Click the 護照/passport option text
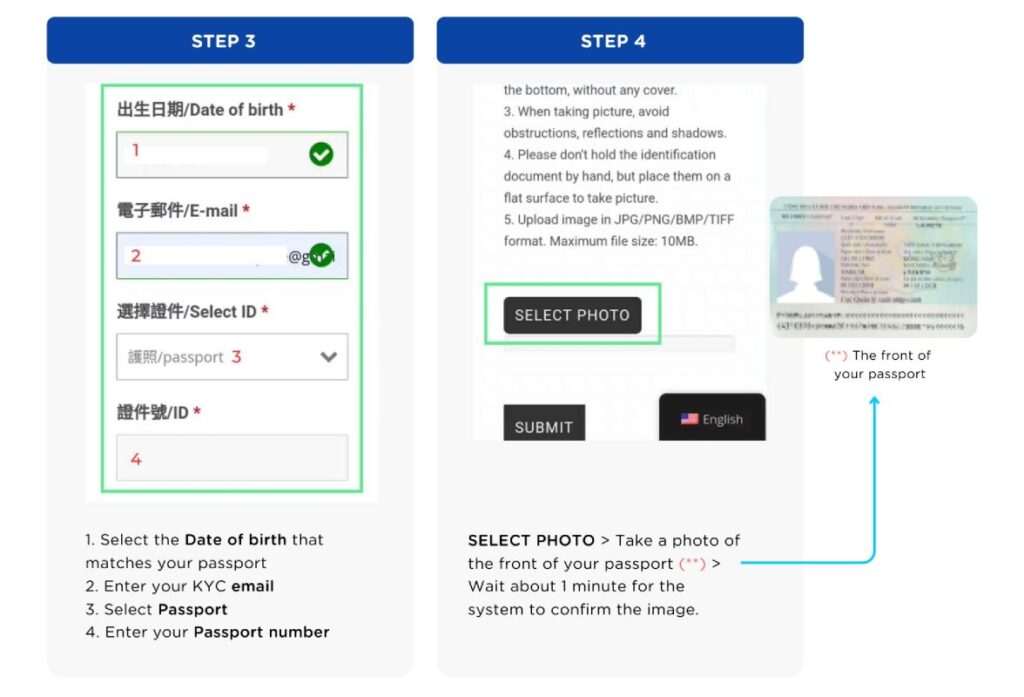1024x697 pixels. (175, 357)
